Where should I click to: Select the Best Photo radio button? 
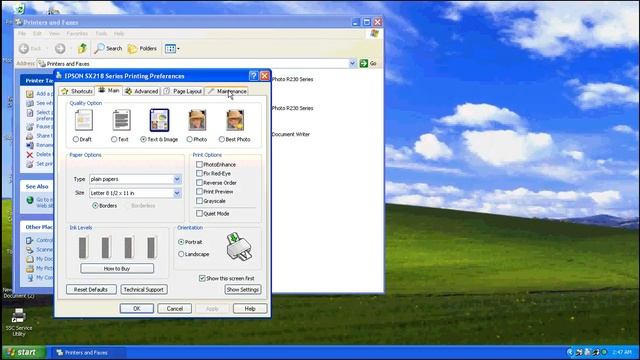tap(222, 139)
